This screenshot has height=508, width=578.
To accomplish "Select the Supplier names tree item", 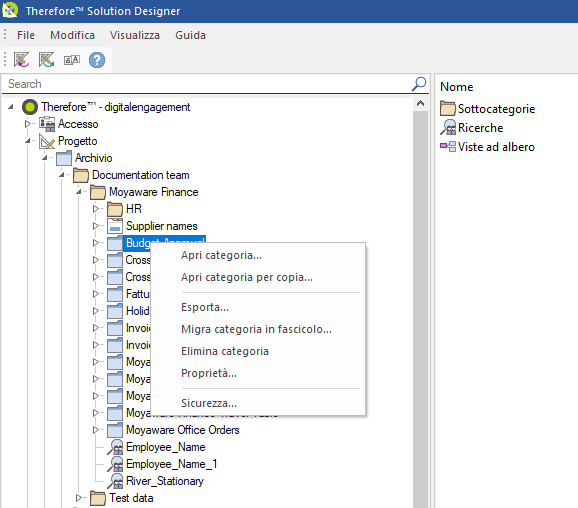I will (161, 226).
